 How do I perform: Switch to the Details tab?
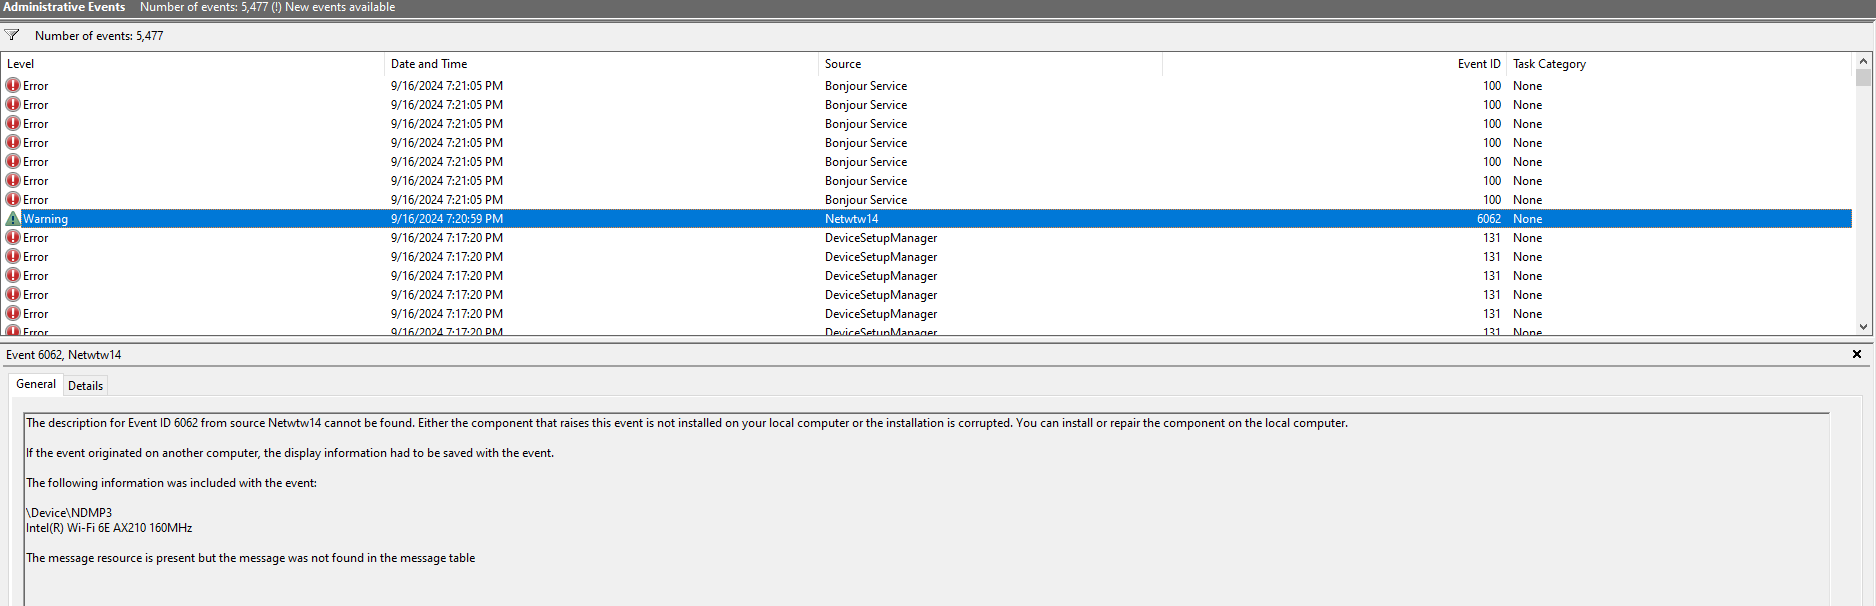[x=85, y=386]
